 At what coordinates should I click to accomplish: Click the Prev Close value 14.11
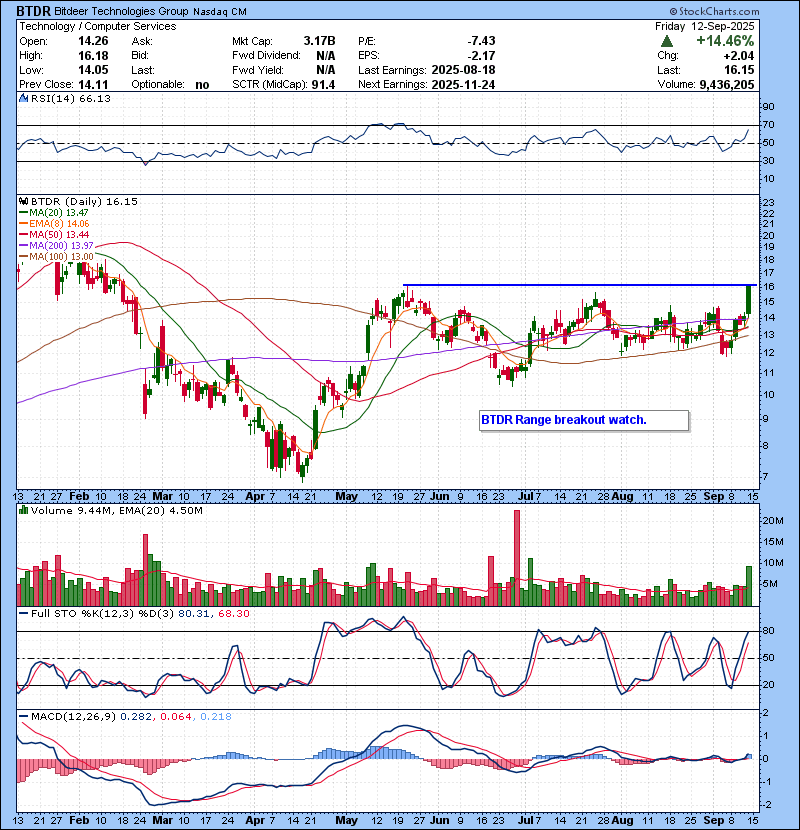click(x=93, y=84)
